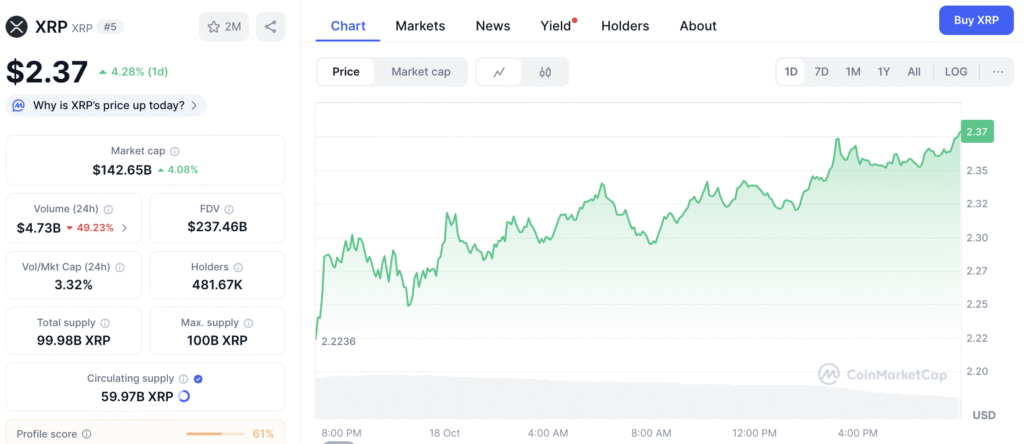Click the Market cap info icon
This screenshot has width=1024, height=444.
coord(175,151)
